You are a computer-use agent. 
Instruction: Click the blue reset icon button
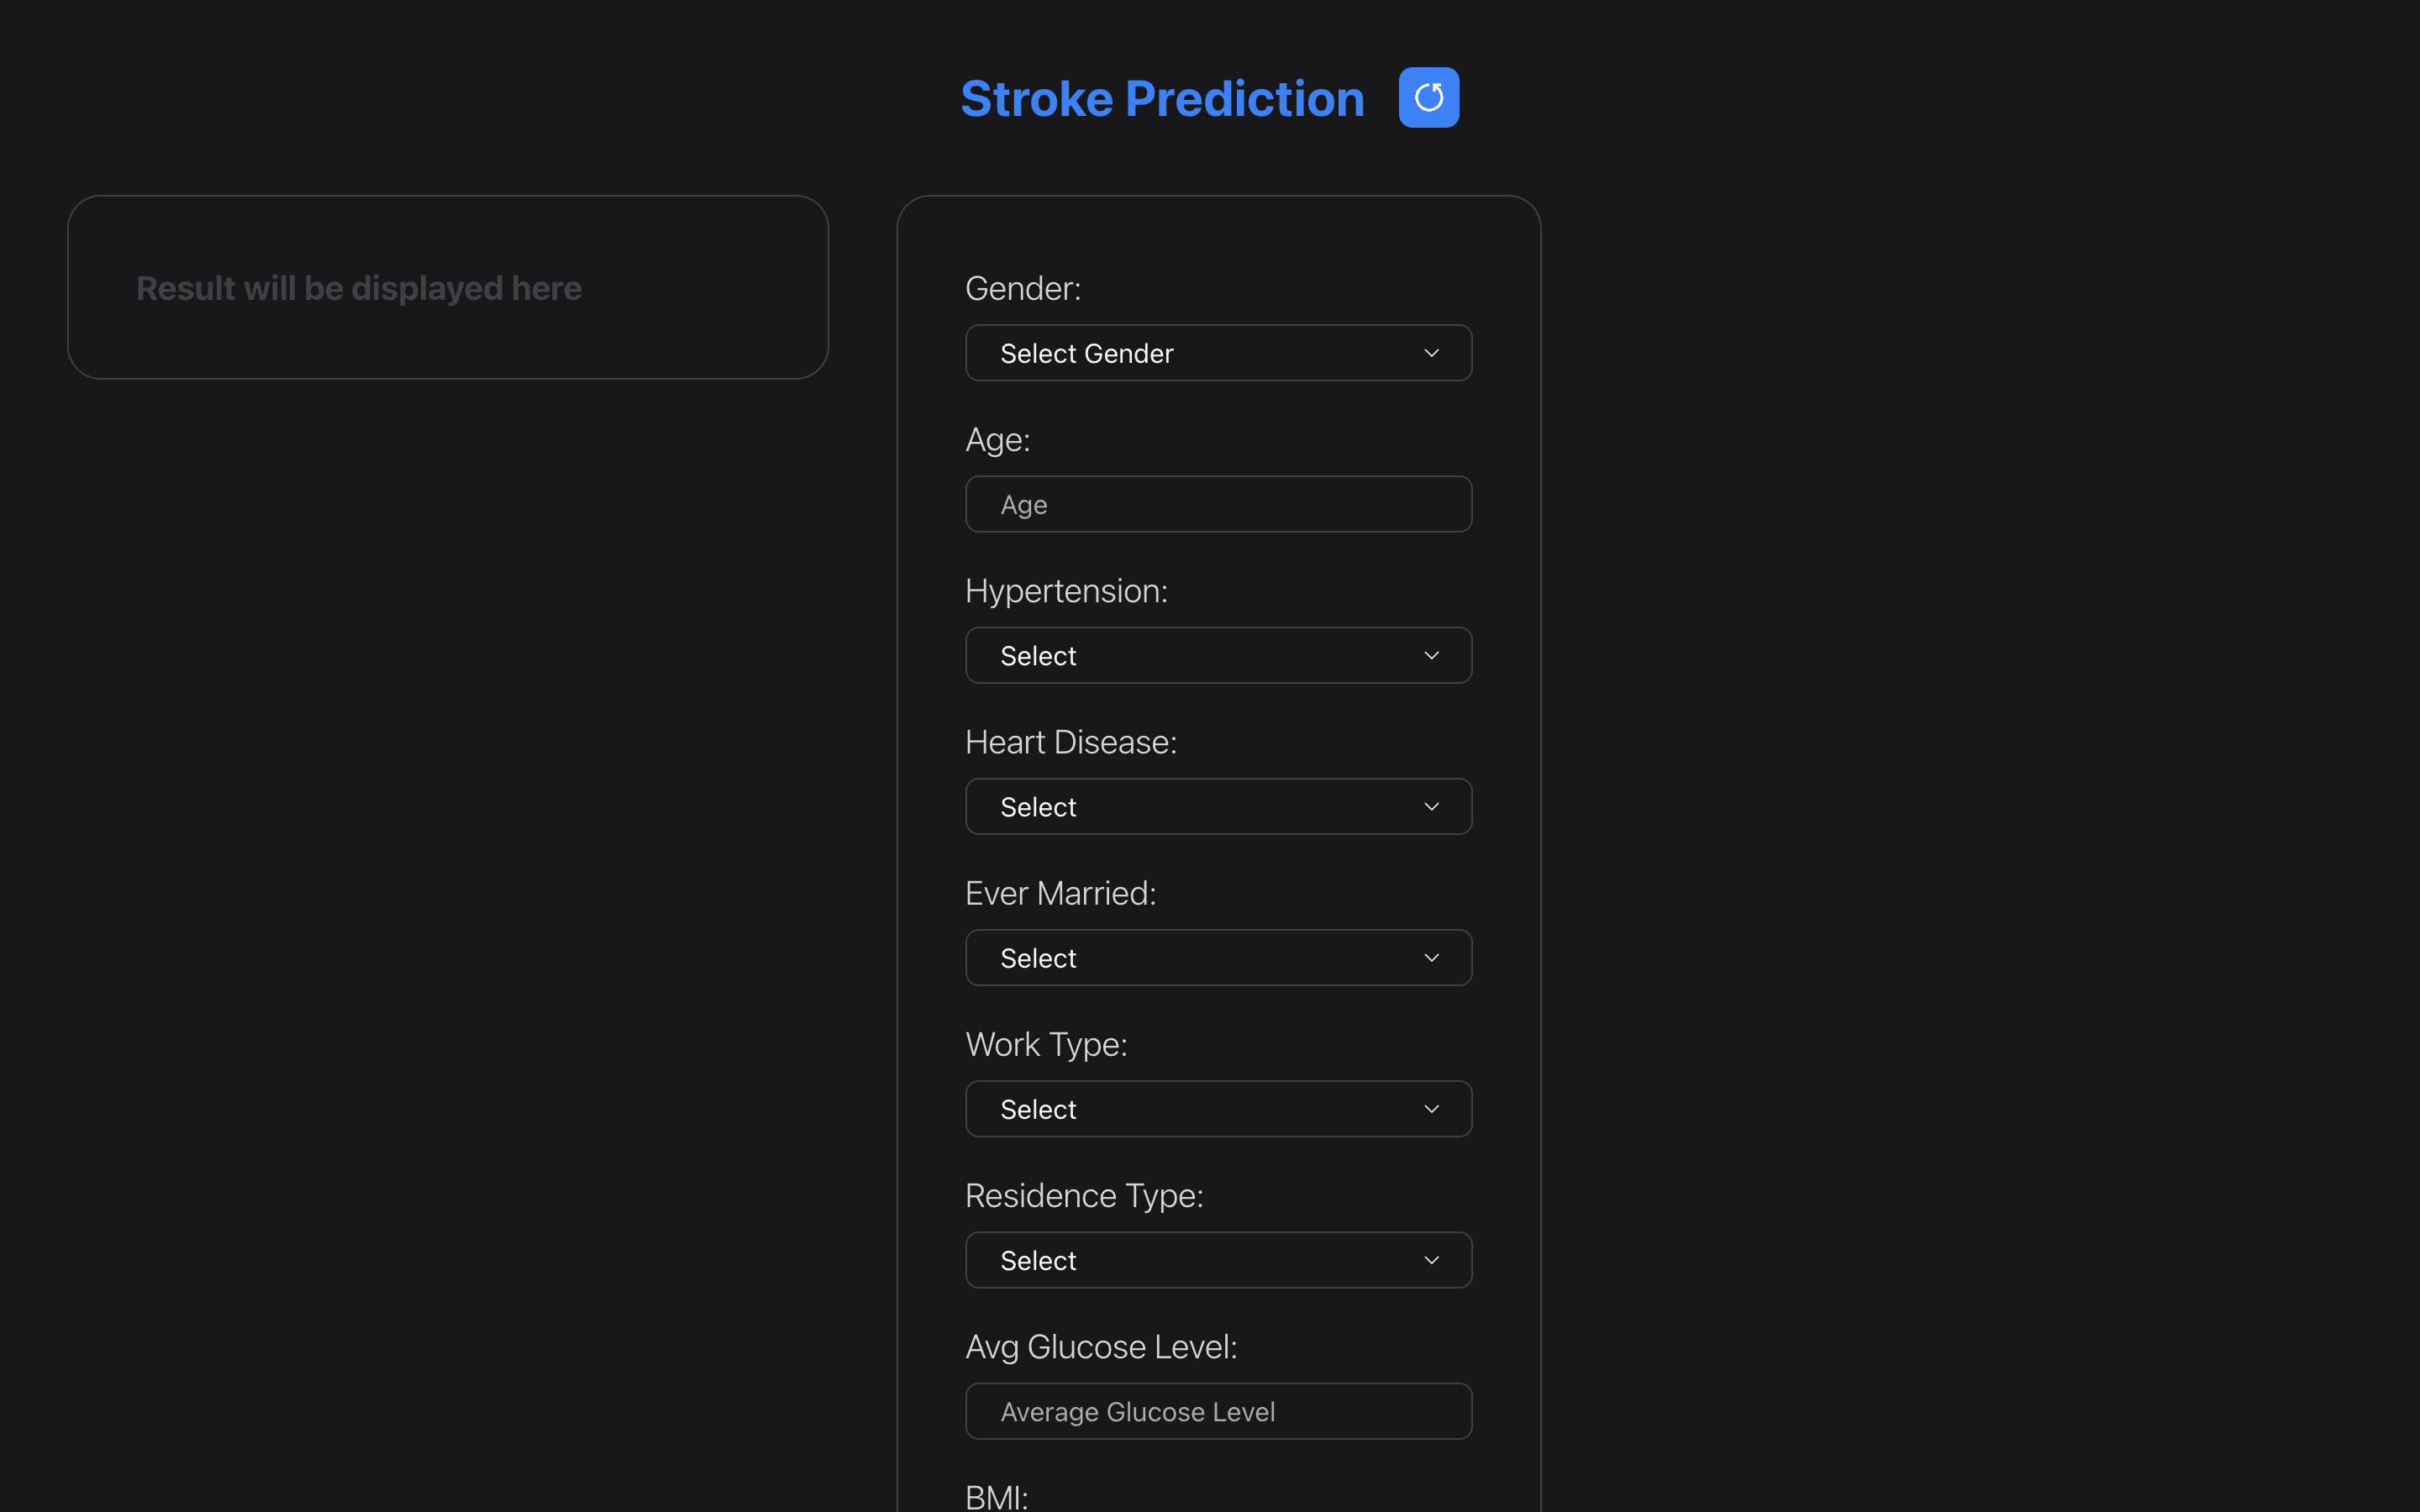coord(1428,97)
